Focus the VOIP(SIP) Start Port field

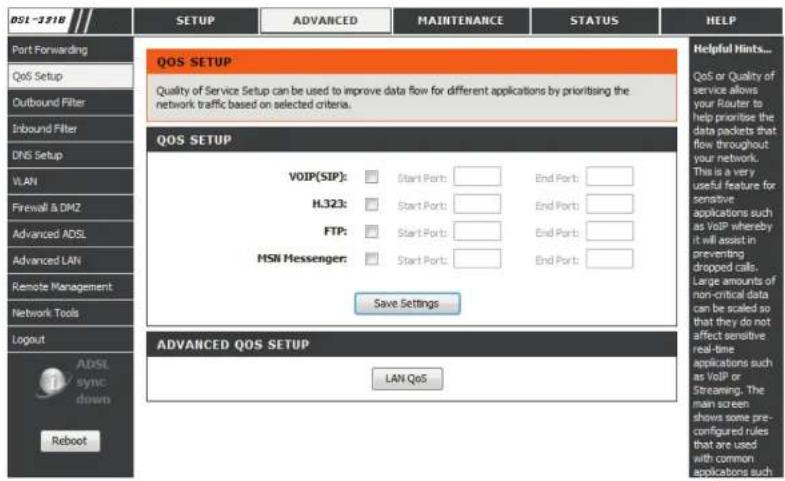tap(477, 177)
